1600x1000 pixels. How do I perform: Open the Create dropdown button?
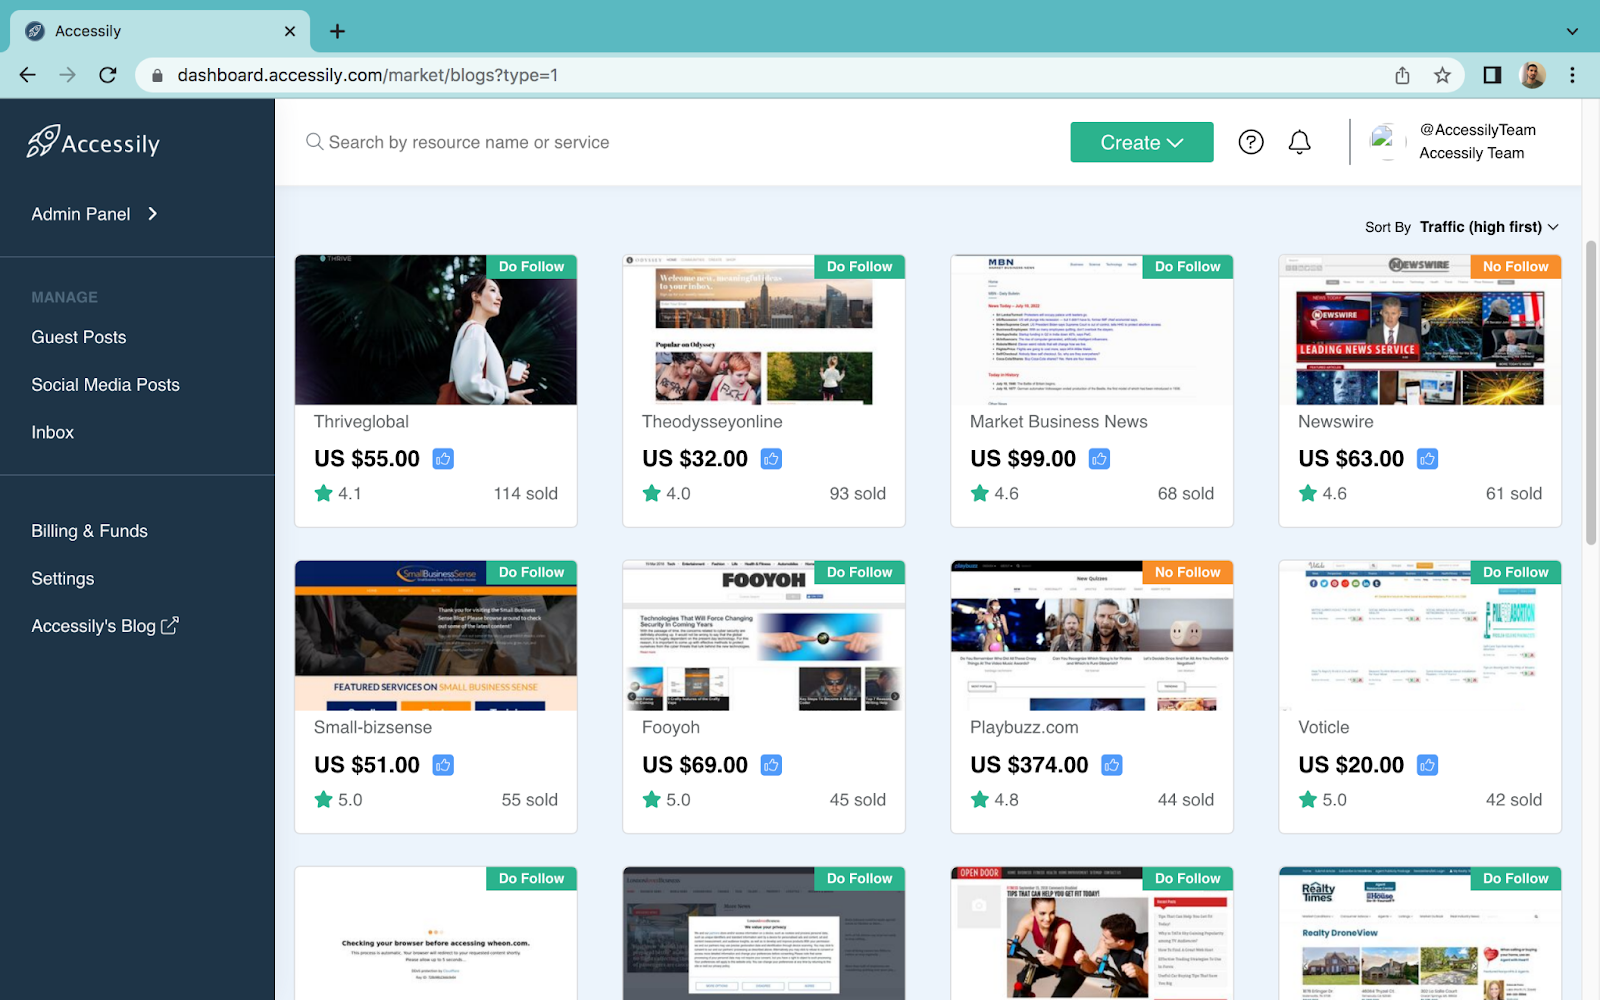(1142, 142)
